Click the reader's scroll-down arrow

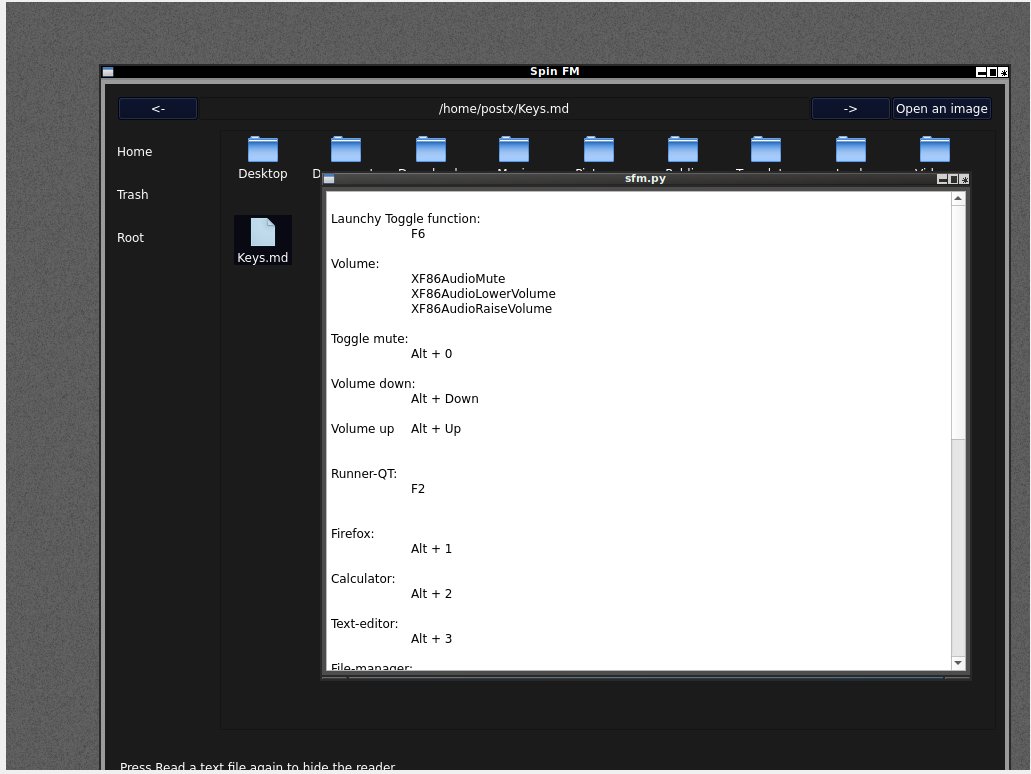958,663
